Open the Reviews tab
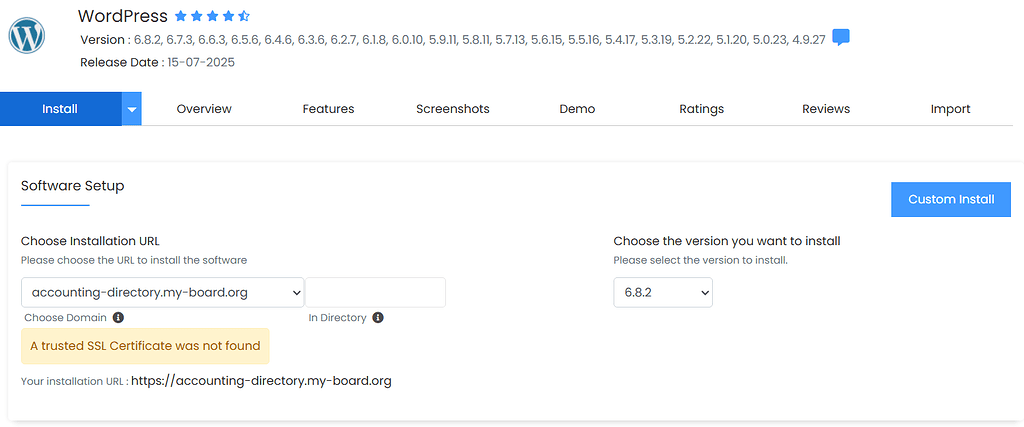1024x427 pixels. pos(826,109)
